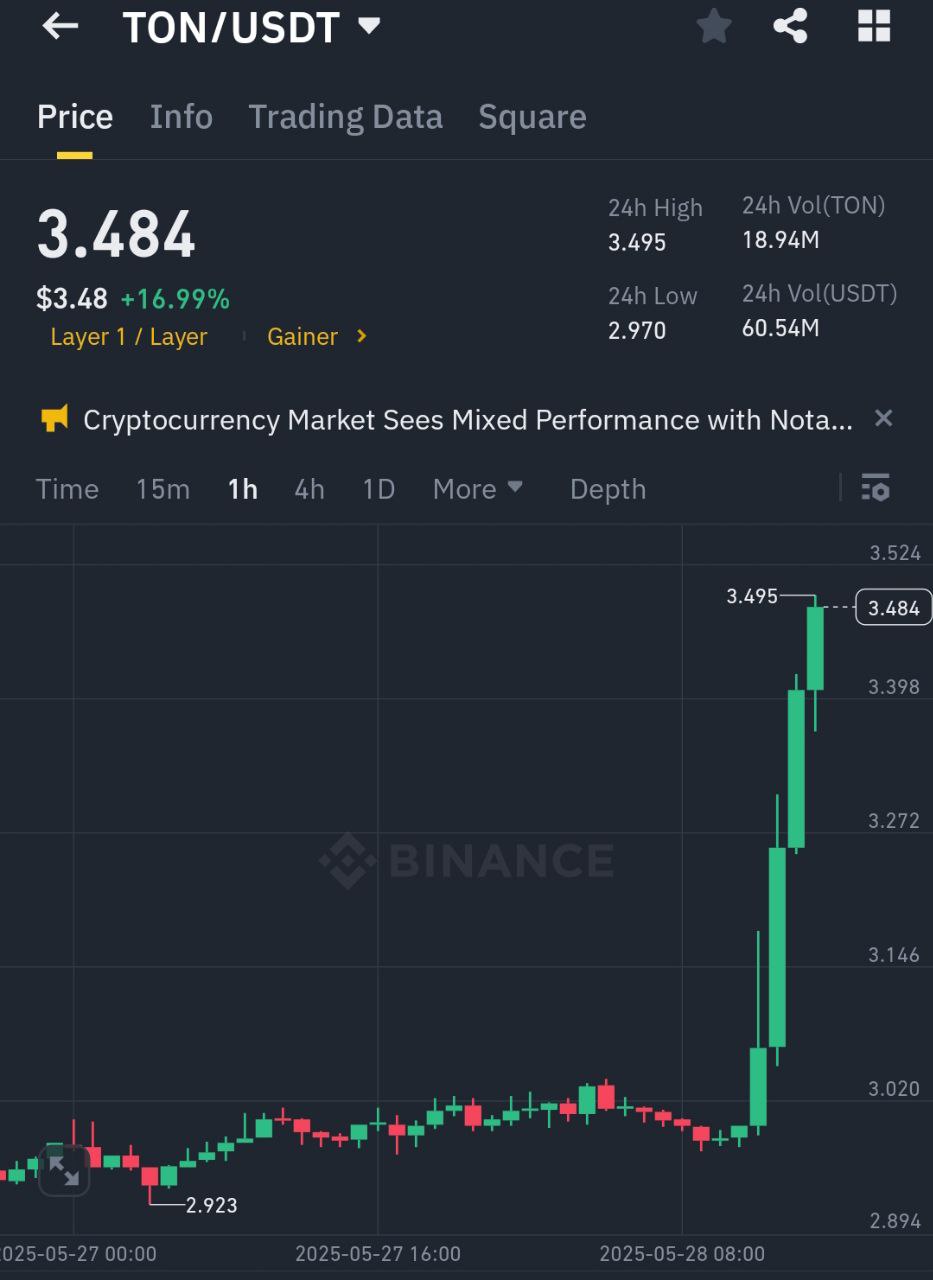The width and height of the screenshot is (933, 1280).
Task: Dismiss the news banner with X
Action: pos(883,418)
